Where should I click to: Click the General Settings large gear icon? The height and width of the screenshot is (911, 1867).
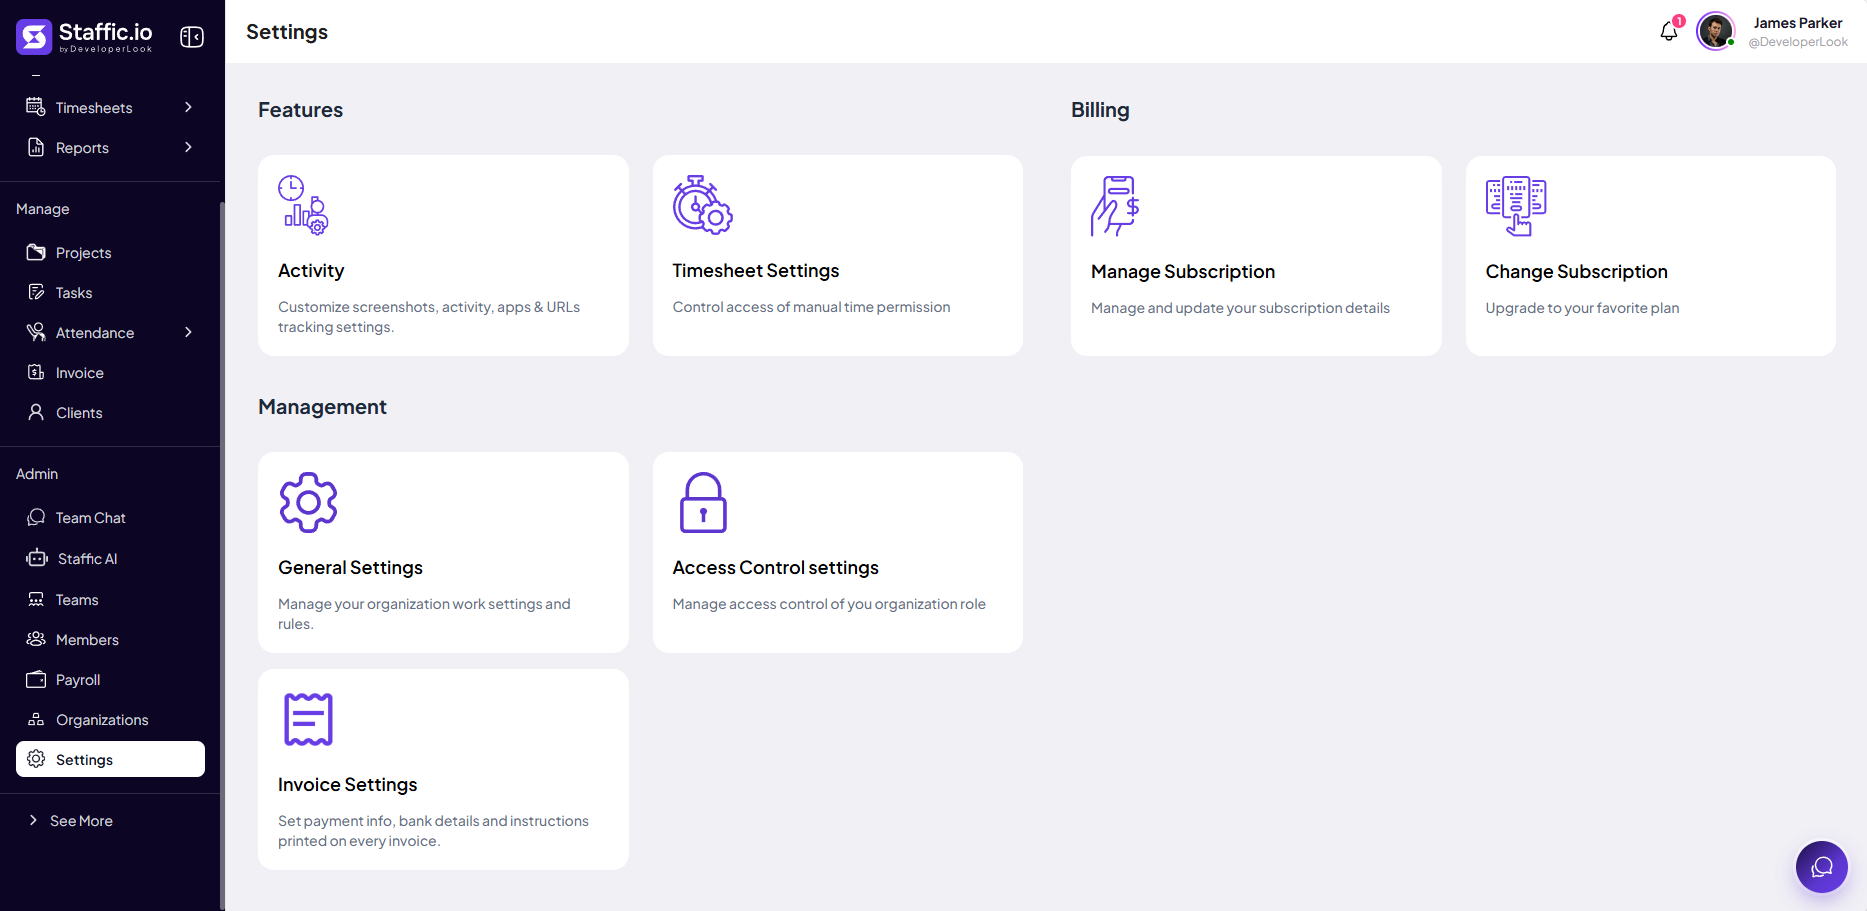308,502
